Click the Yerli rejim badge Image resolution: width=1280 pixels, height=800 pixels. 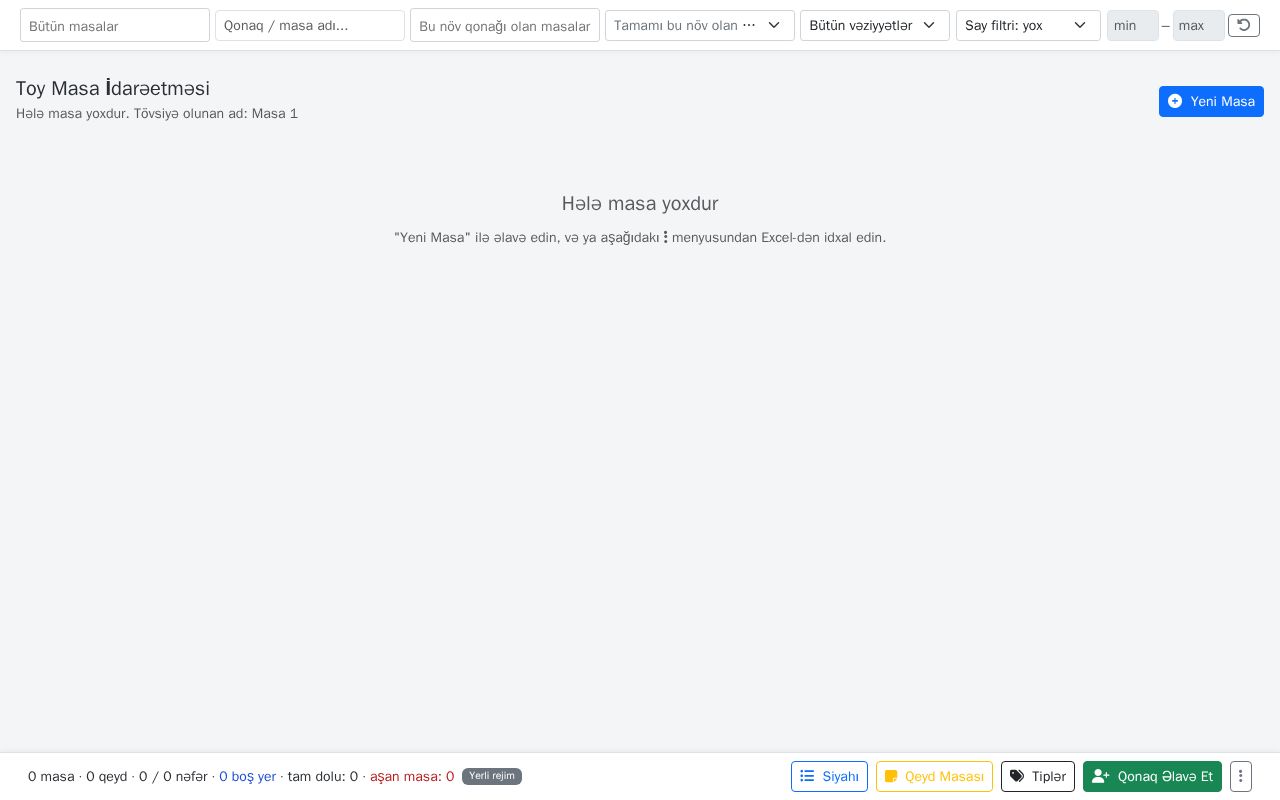492,776
